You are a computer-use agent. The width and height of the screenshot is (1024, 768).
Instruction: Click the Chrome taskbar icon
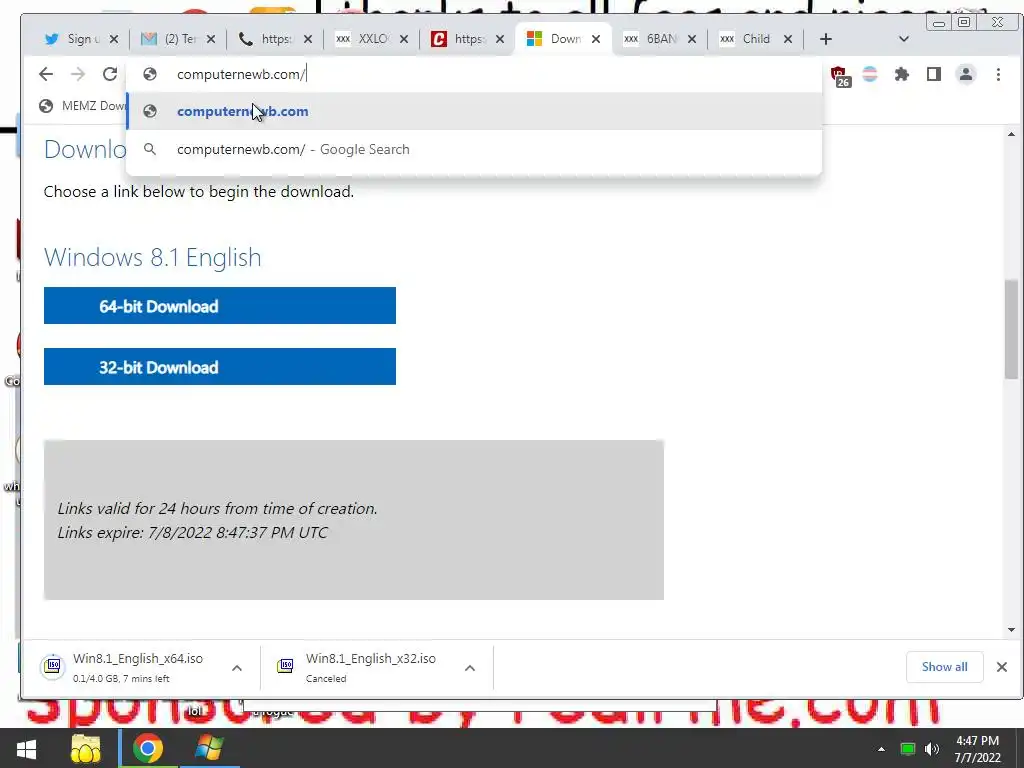[148, 748]
